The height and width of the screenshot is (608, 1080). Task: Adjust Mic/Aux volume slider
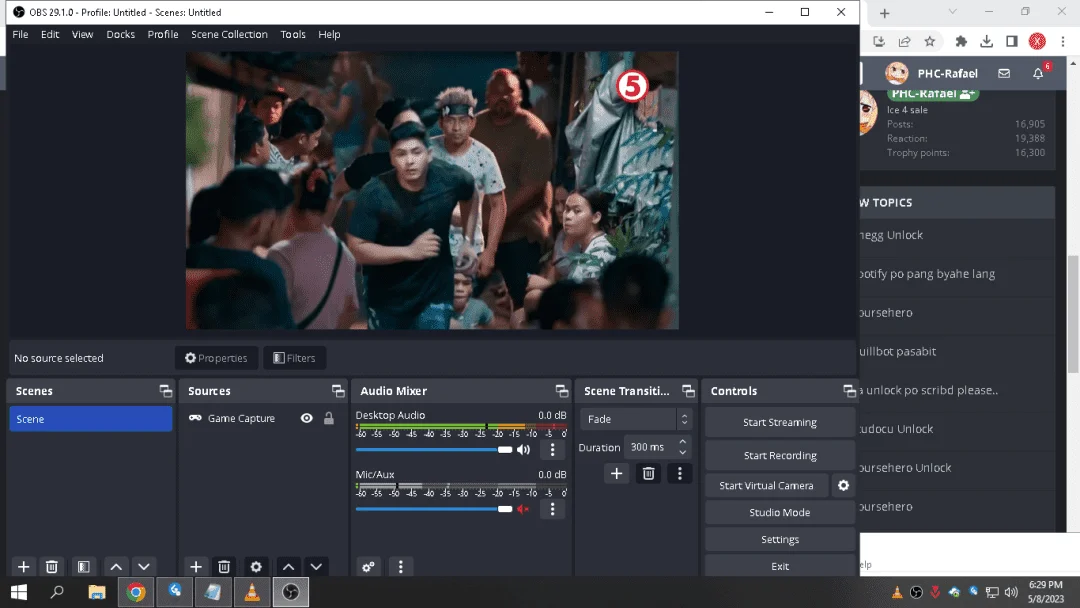(434, 509)
